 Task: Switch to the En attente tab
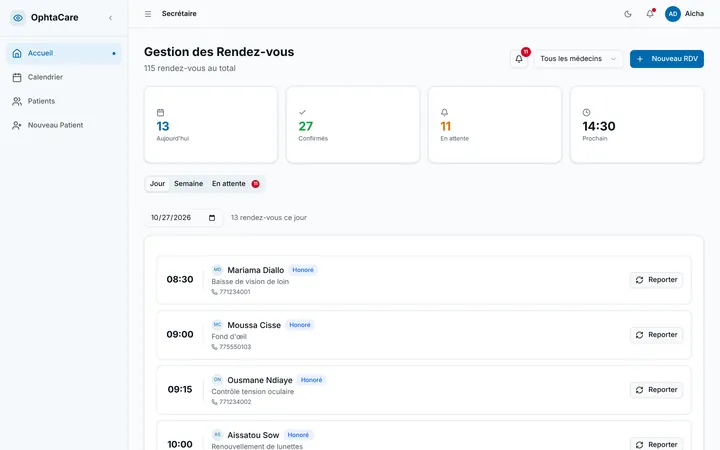point(236,184)
